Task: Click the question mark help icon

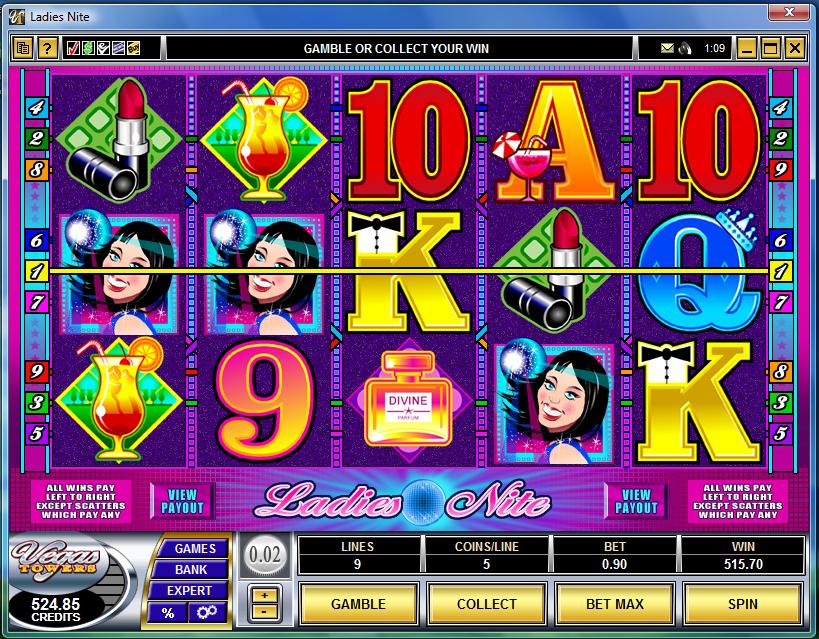Action: (47, 49)
